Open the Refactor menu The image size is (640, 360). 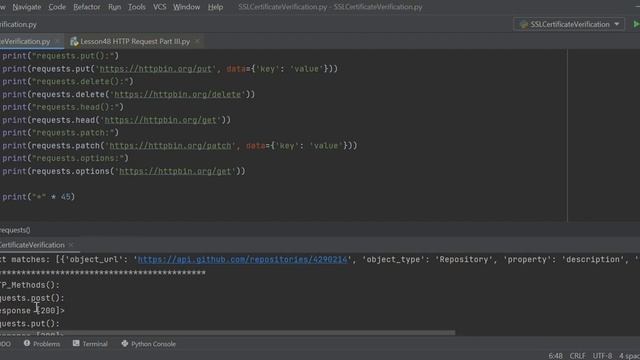87,7
